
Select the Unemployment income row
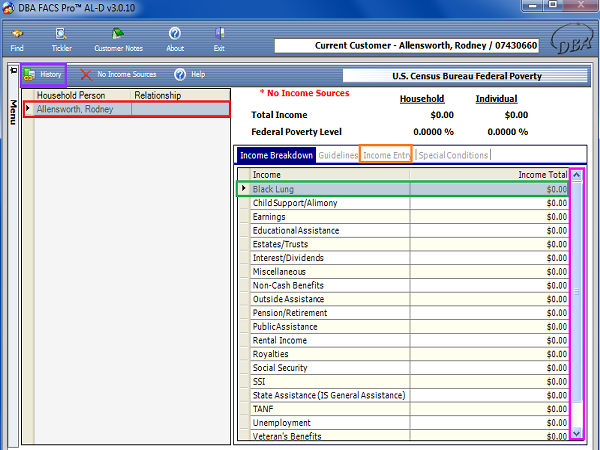[404, 423]
